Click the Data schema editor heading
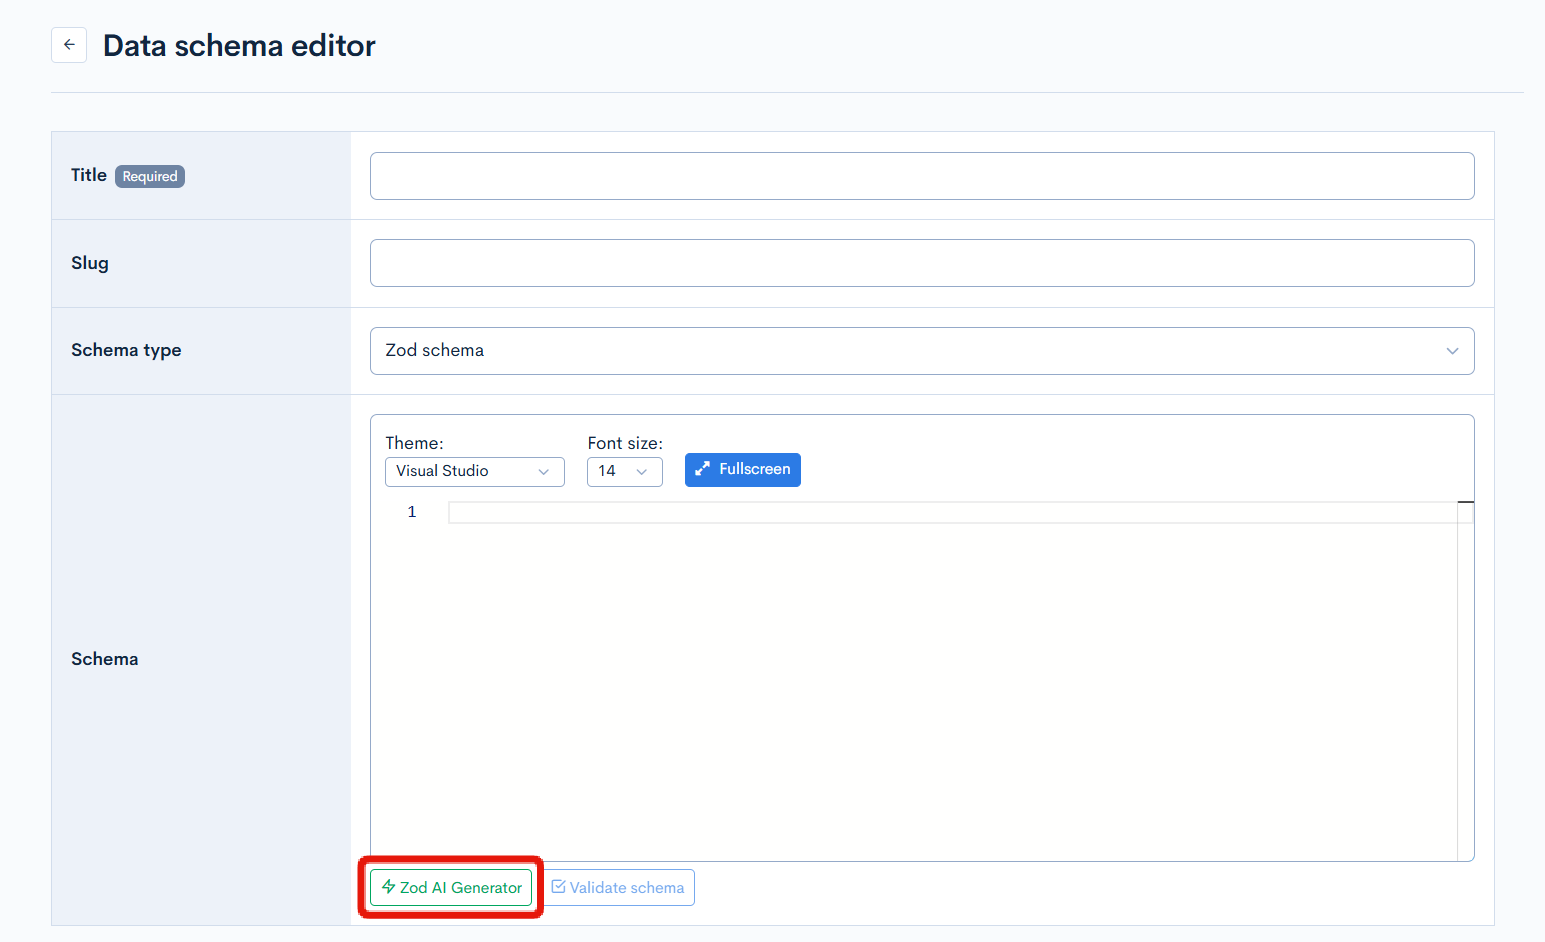 (239, 46)
